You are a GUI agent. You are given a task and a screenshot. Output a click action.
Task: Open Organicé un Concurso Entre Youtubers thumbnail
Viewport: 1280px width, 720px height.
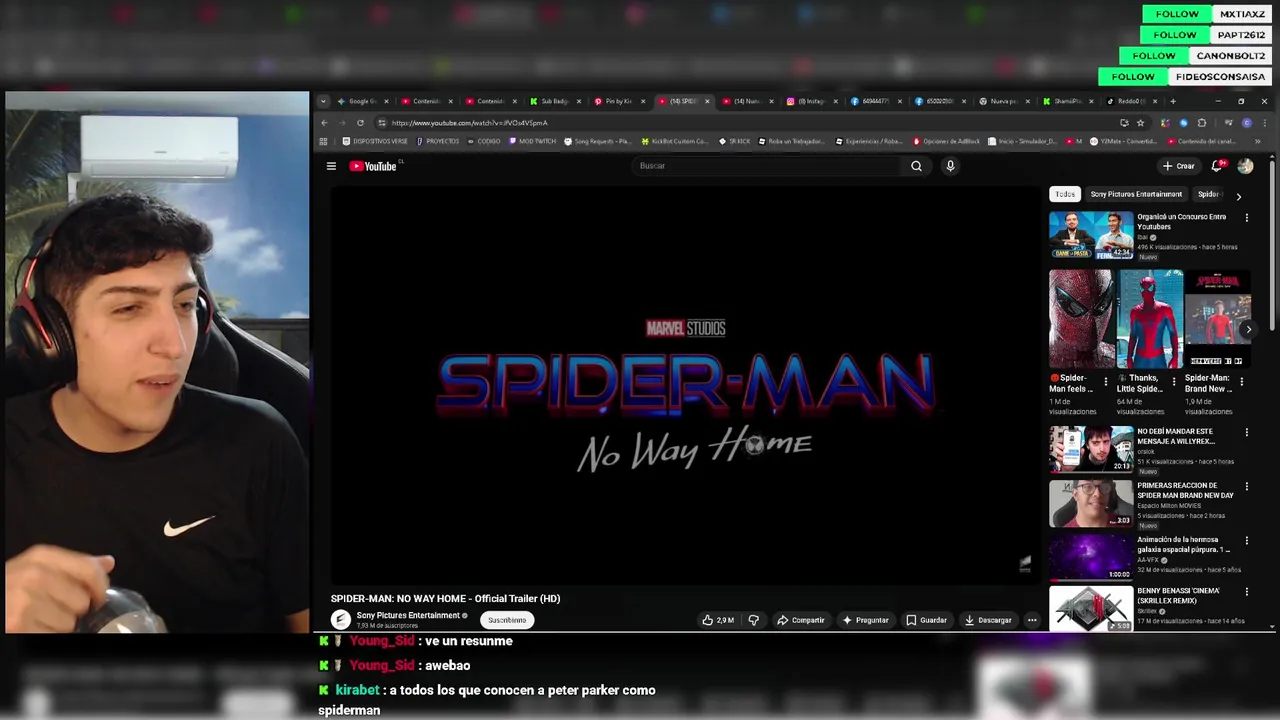[x=1090, y=235]
